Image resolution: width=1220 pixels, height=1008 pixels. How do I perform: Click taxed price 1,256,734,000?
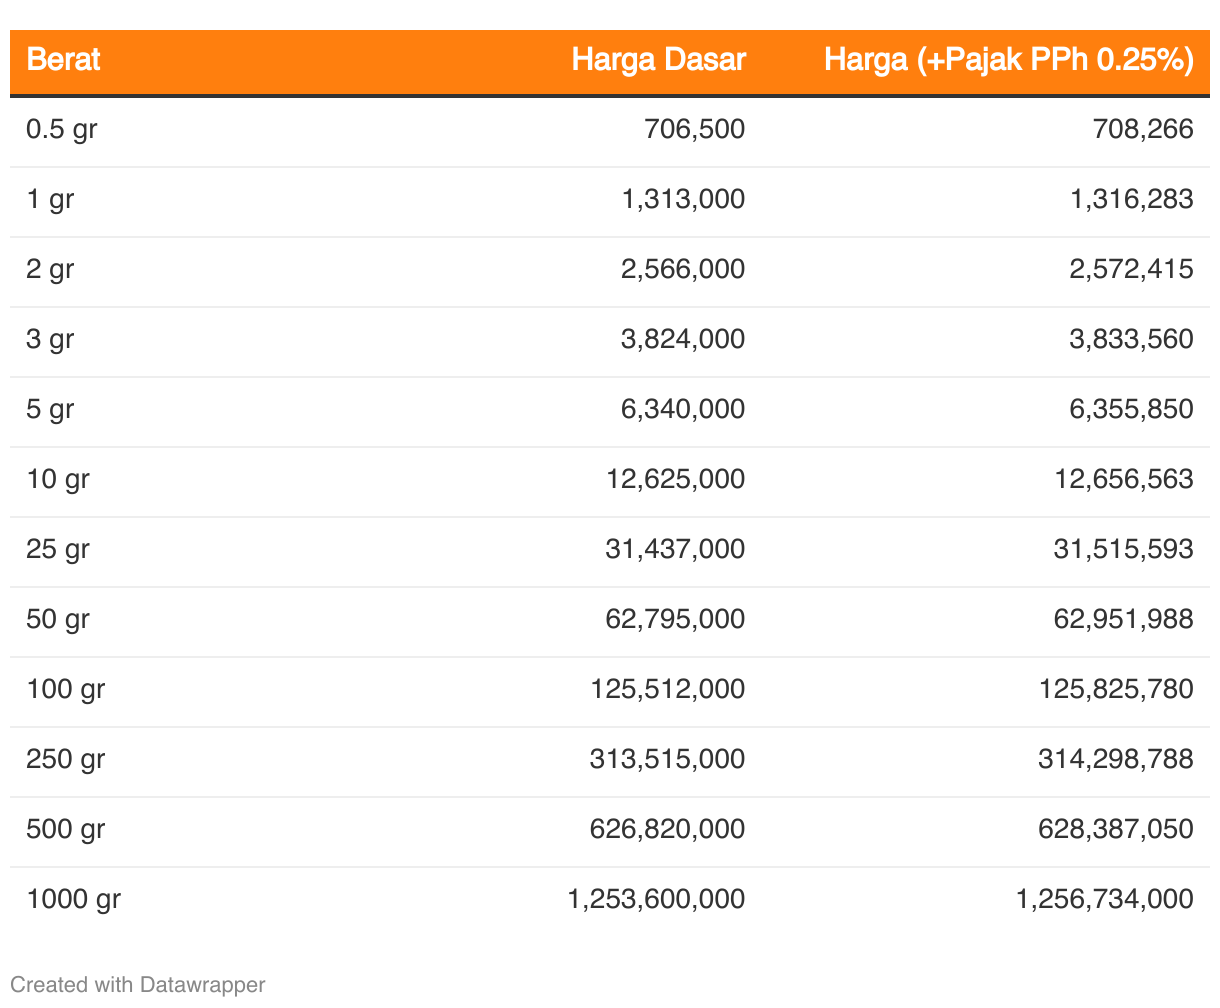coord(1104,899)
